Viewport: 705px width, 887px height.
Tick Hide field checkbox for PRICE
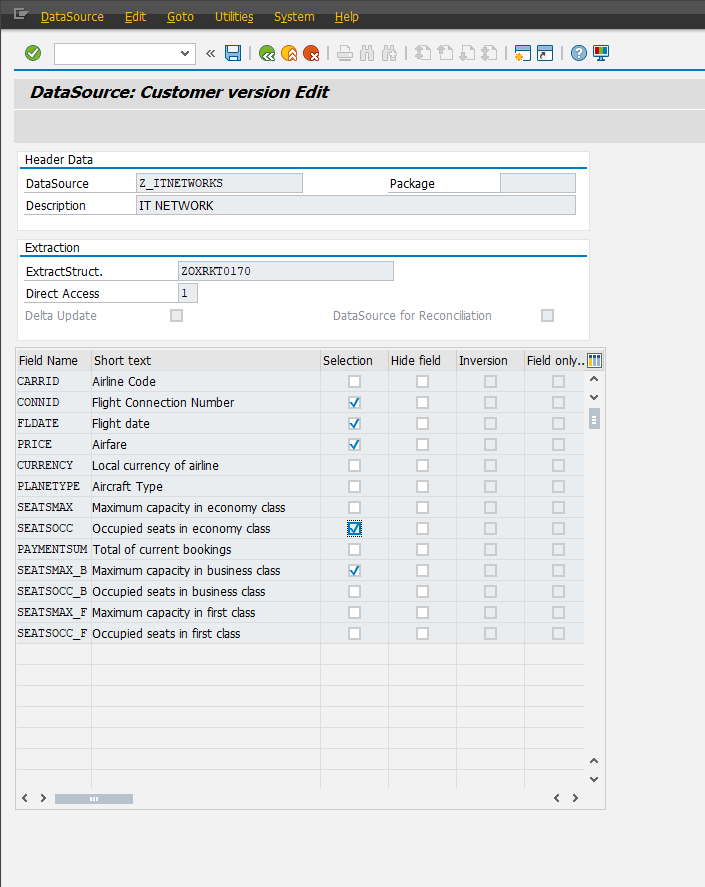(x=423, y=445)
